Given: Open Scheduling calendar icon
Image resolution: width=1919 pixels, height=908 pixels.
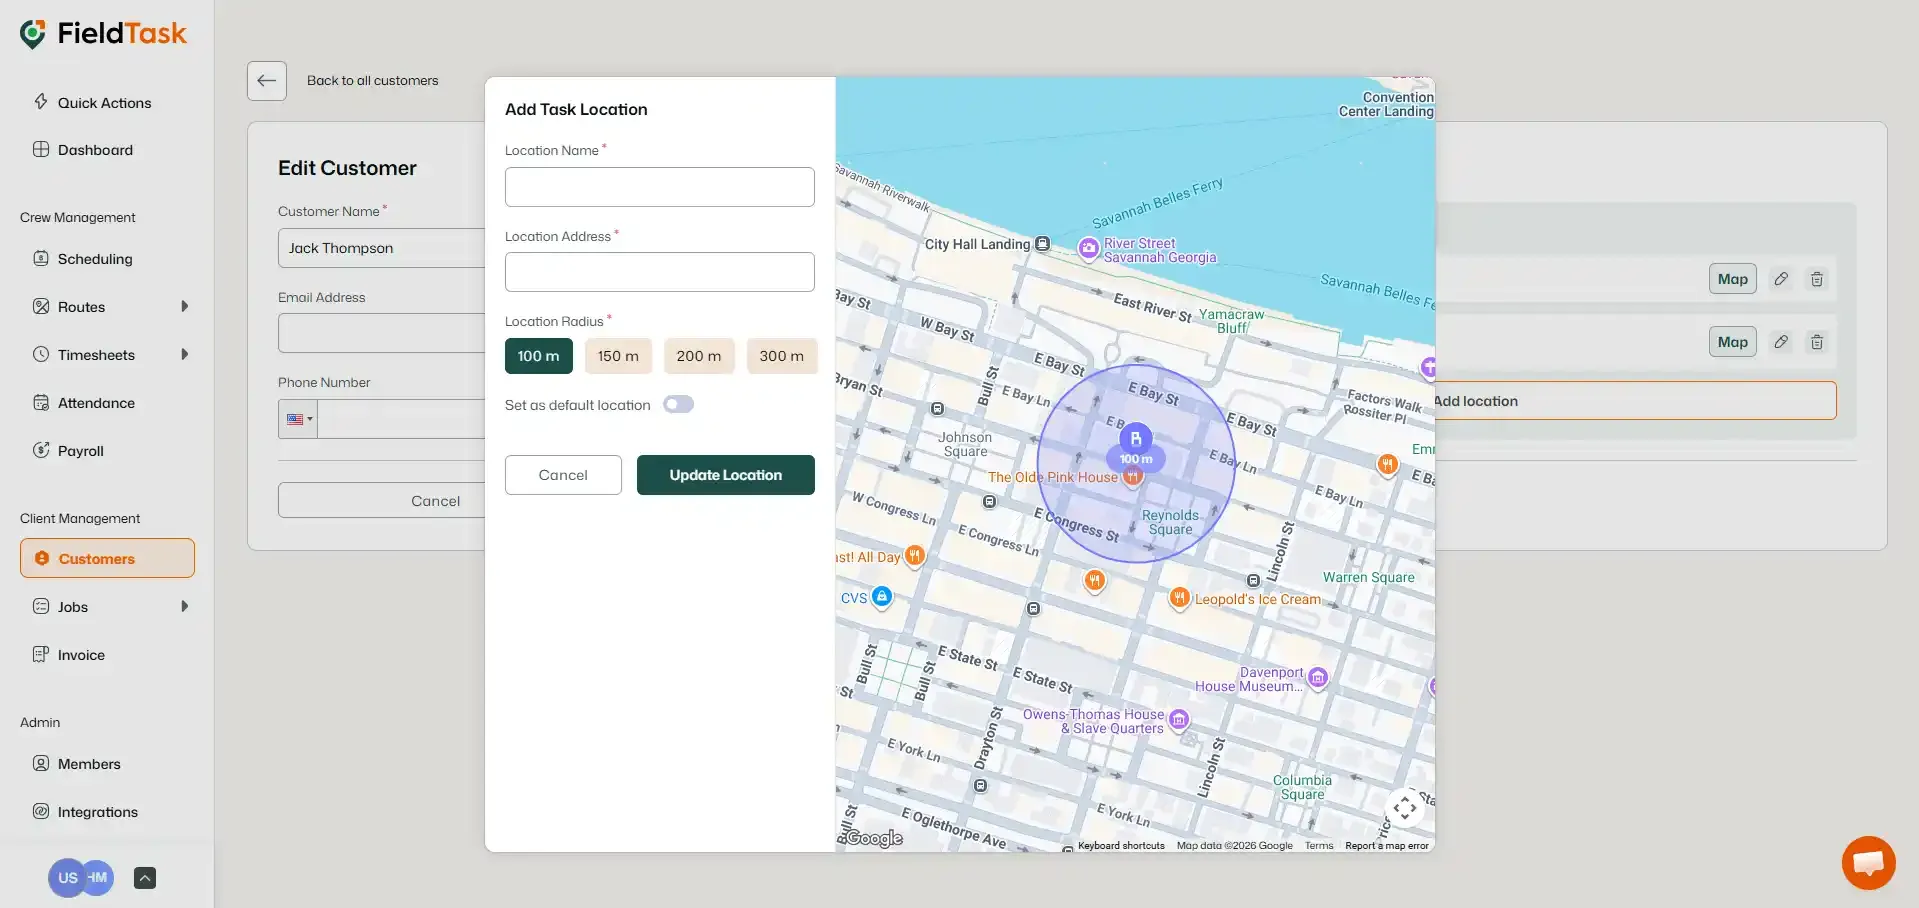Looking at the screenshot, I should click(x=41, y=258).
